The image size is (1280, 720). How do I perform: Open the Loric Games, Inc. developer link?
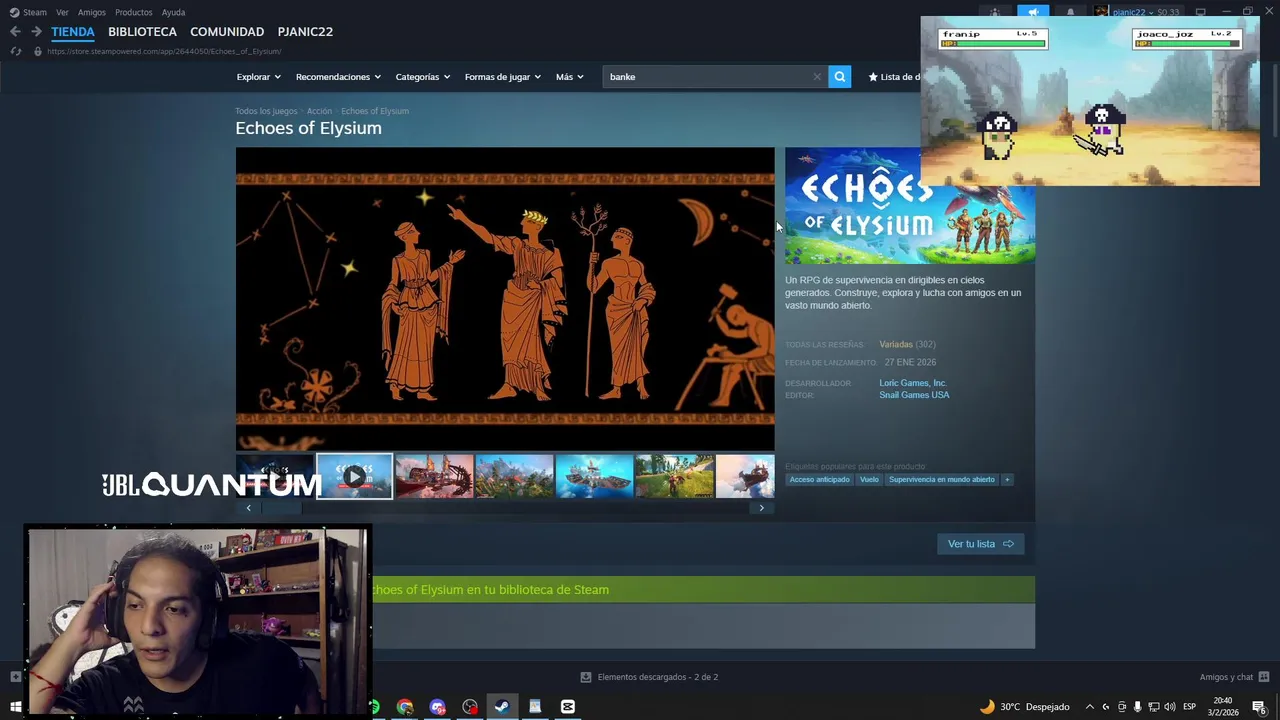tap(913, 383)
